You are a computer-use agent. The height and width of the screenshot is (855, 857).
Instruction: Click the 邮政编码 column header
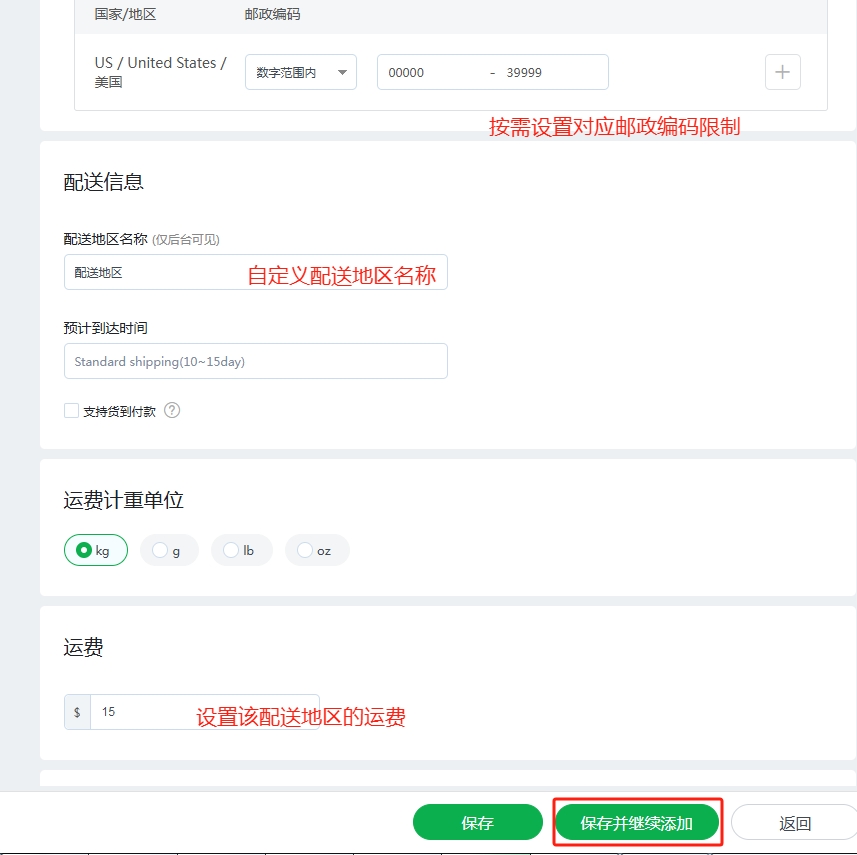coord(272,15)
